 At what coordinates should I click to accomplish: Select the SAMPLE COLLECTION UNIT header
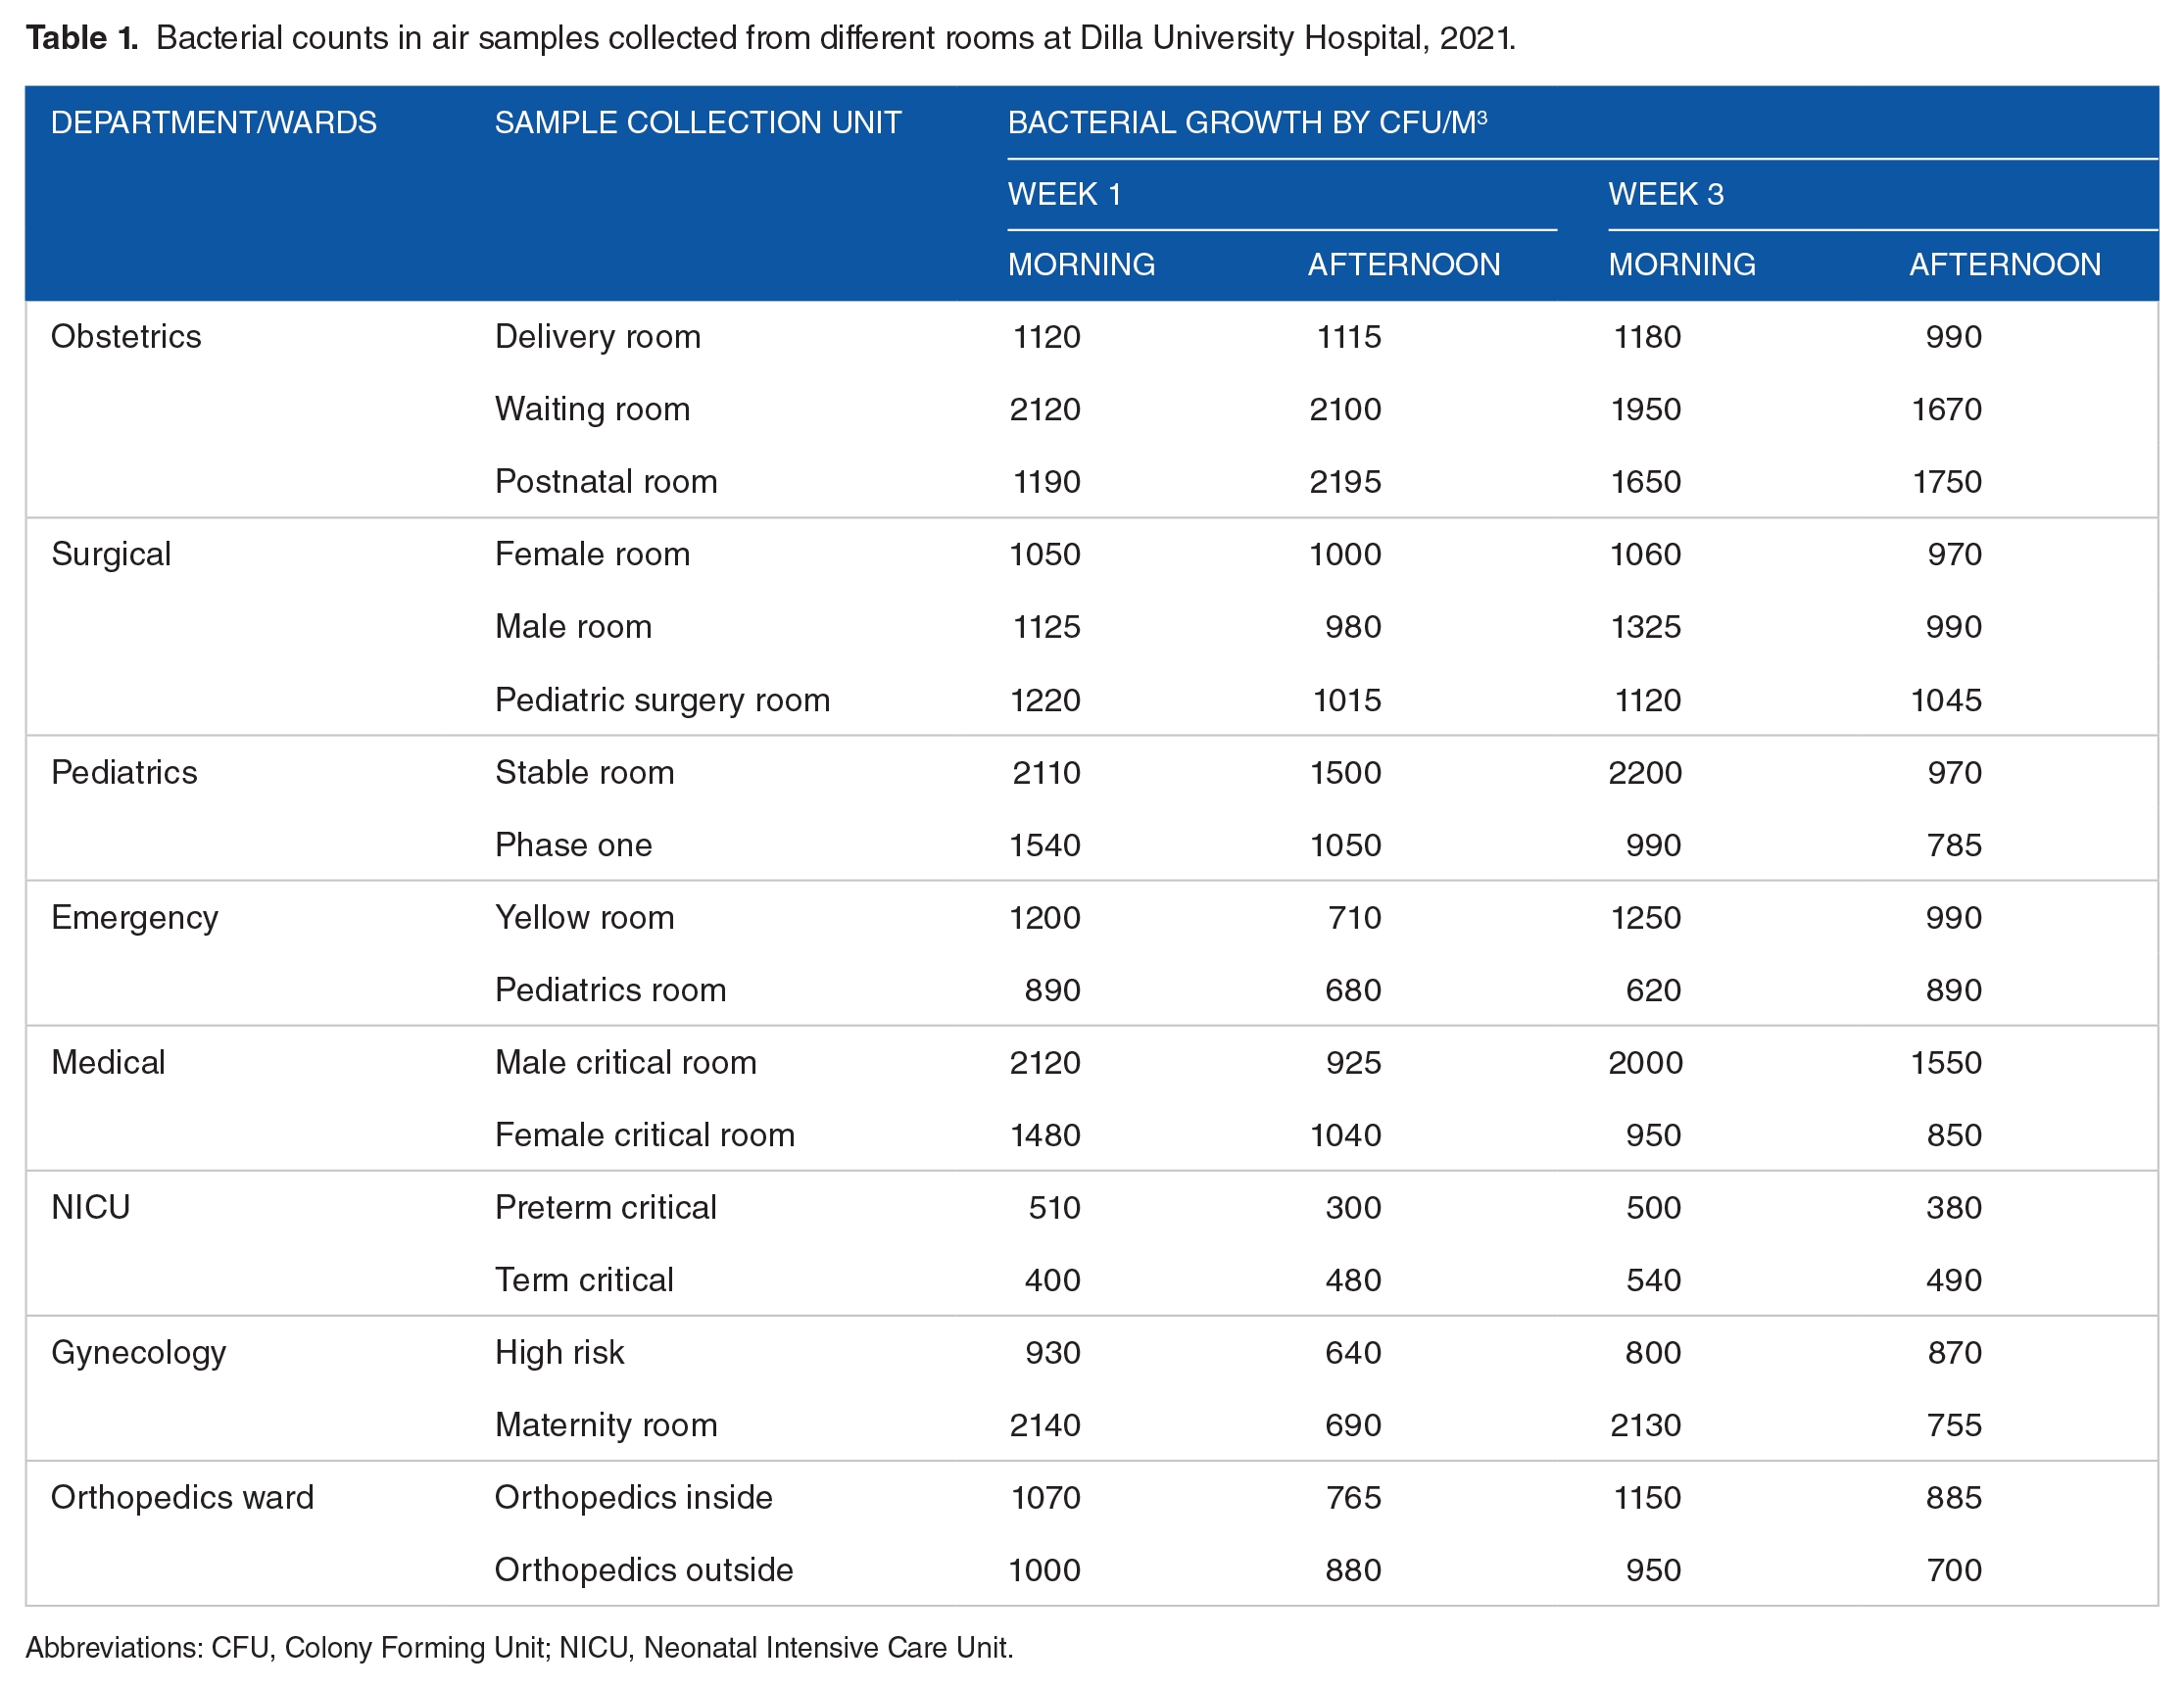coord(697,122)
